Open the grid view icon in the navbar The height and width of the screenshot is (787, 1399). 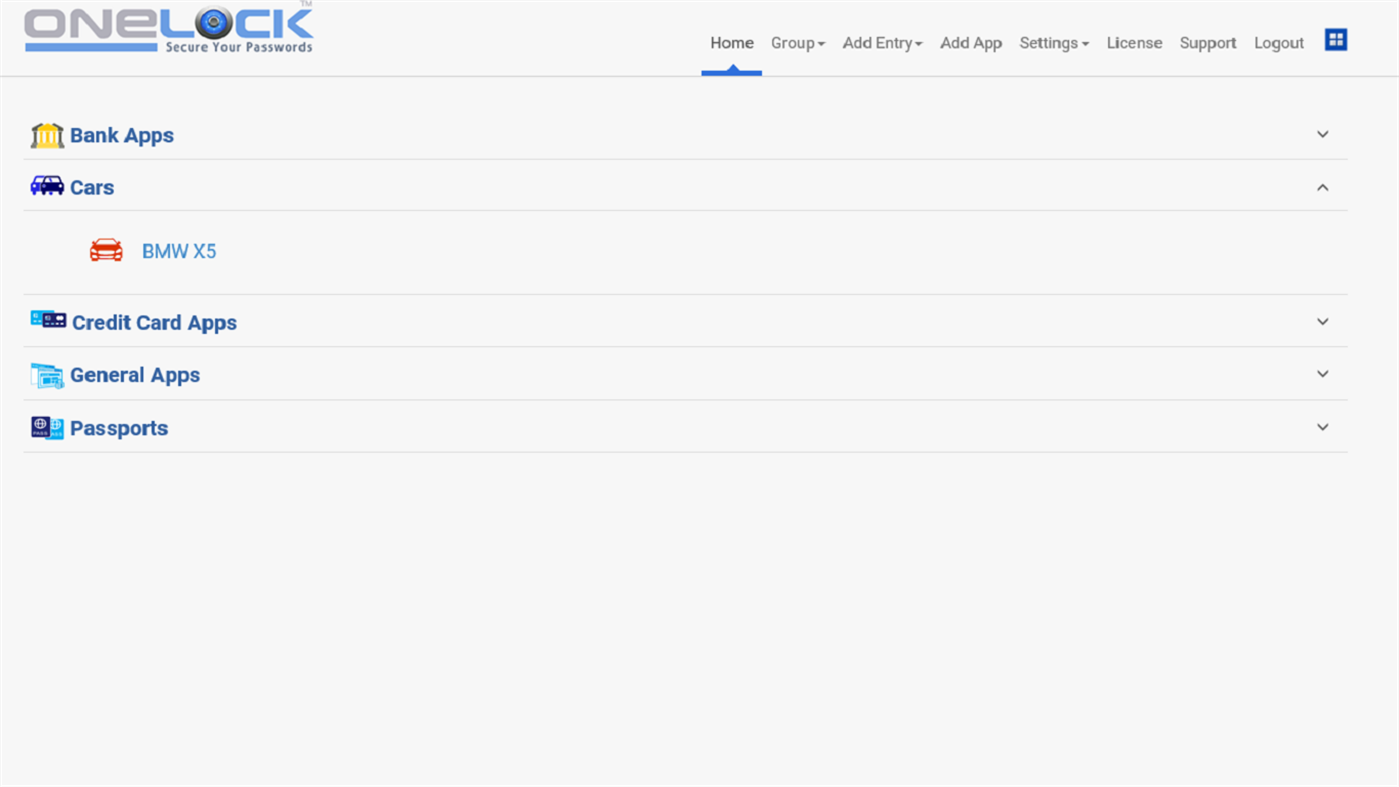[1335, 39]
